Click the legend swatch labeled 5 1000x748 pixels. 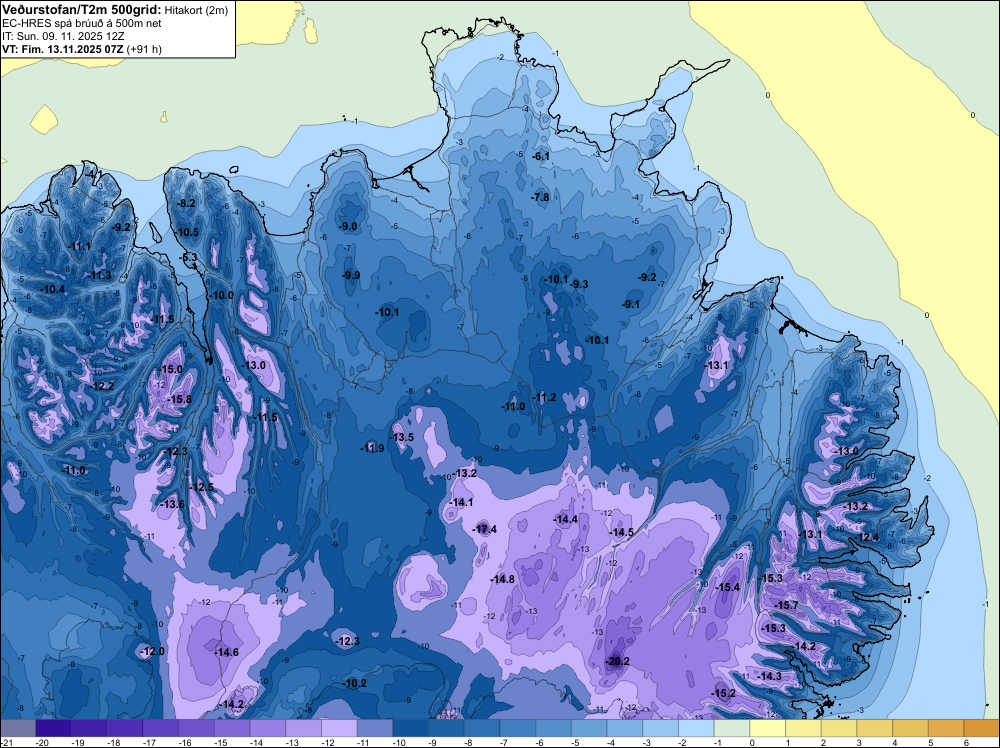[946, 728]
